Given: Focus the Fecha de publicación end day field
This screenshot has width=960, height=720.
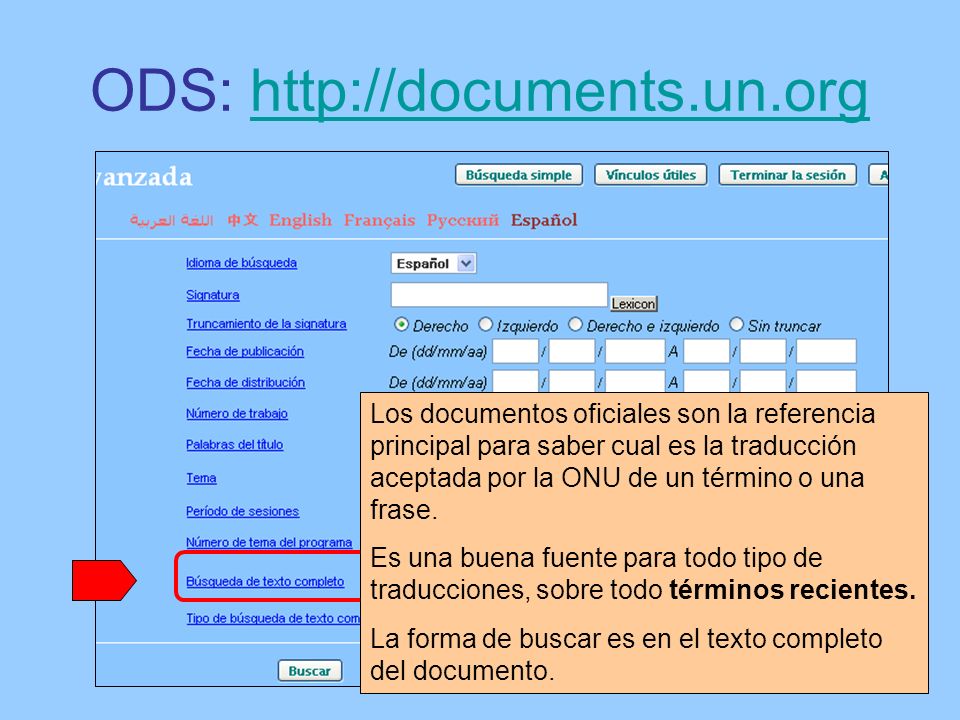Looking at the screenshot, I should (x=707, y=351).
